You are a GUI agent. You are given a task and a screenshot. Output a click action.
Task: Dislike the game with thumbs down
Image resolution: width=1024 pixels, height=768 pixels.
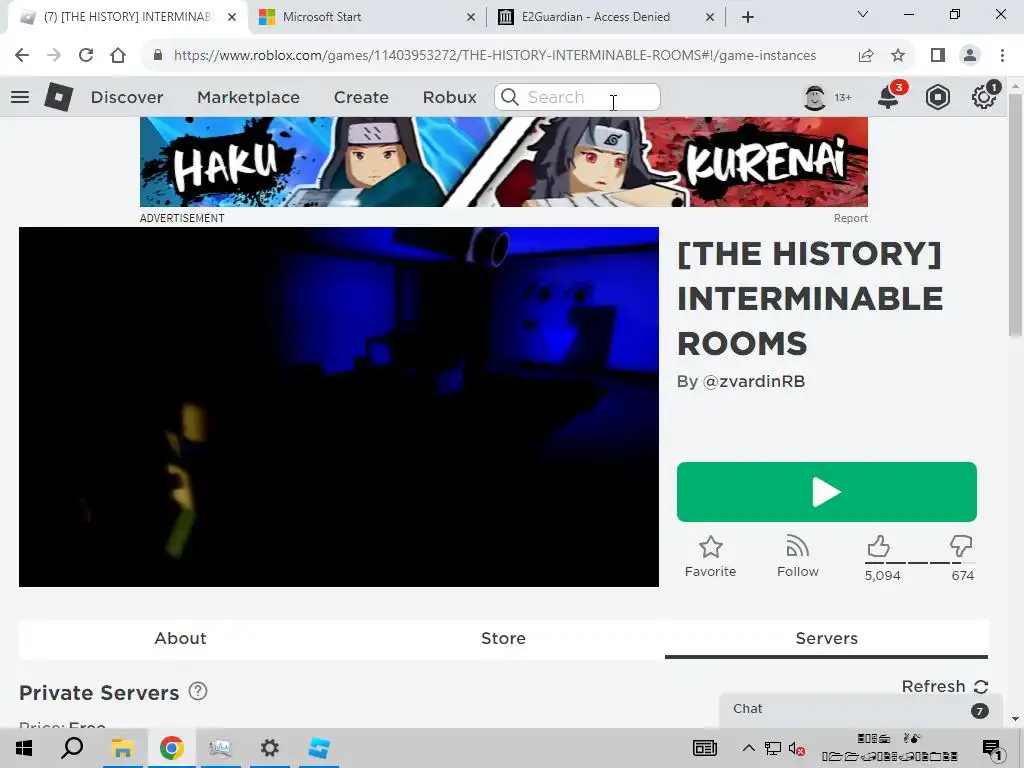click(x=961, y=546)
